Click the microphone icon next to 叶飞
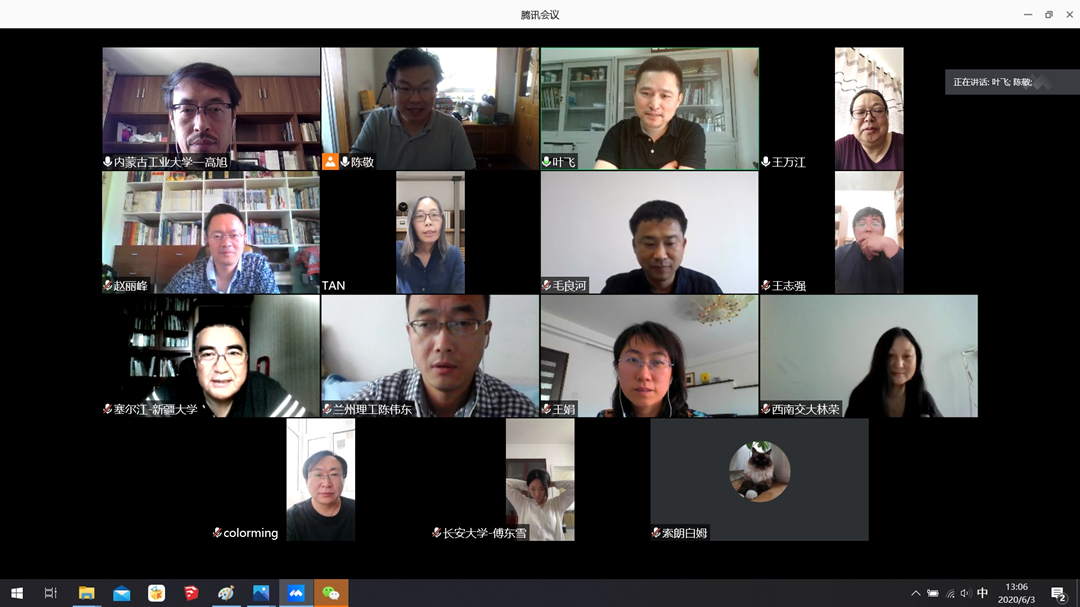Screen dimensions: 1080x607 click(546, 162)
